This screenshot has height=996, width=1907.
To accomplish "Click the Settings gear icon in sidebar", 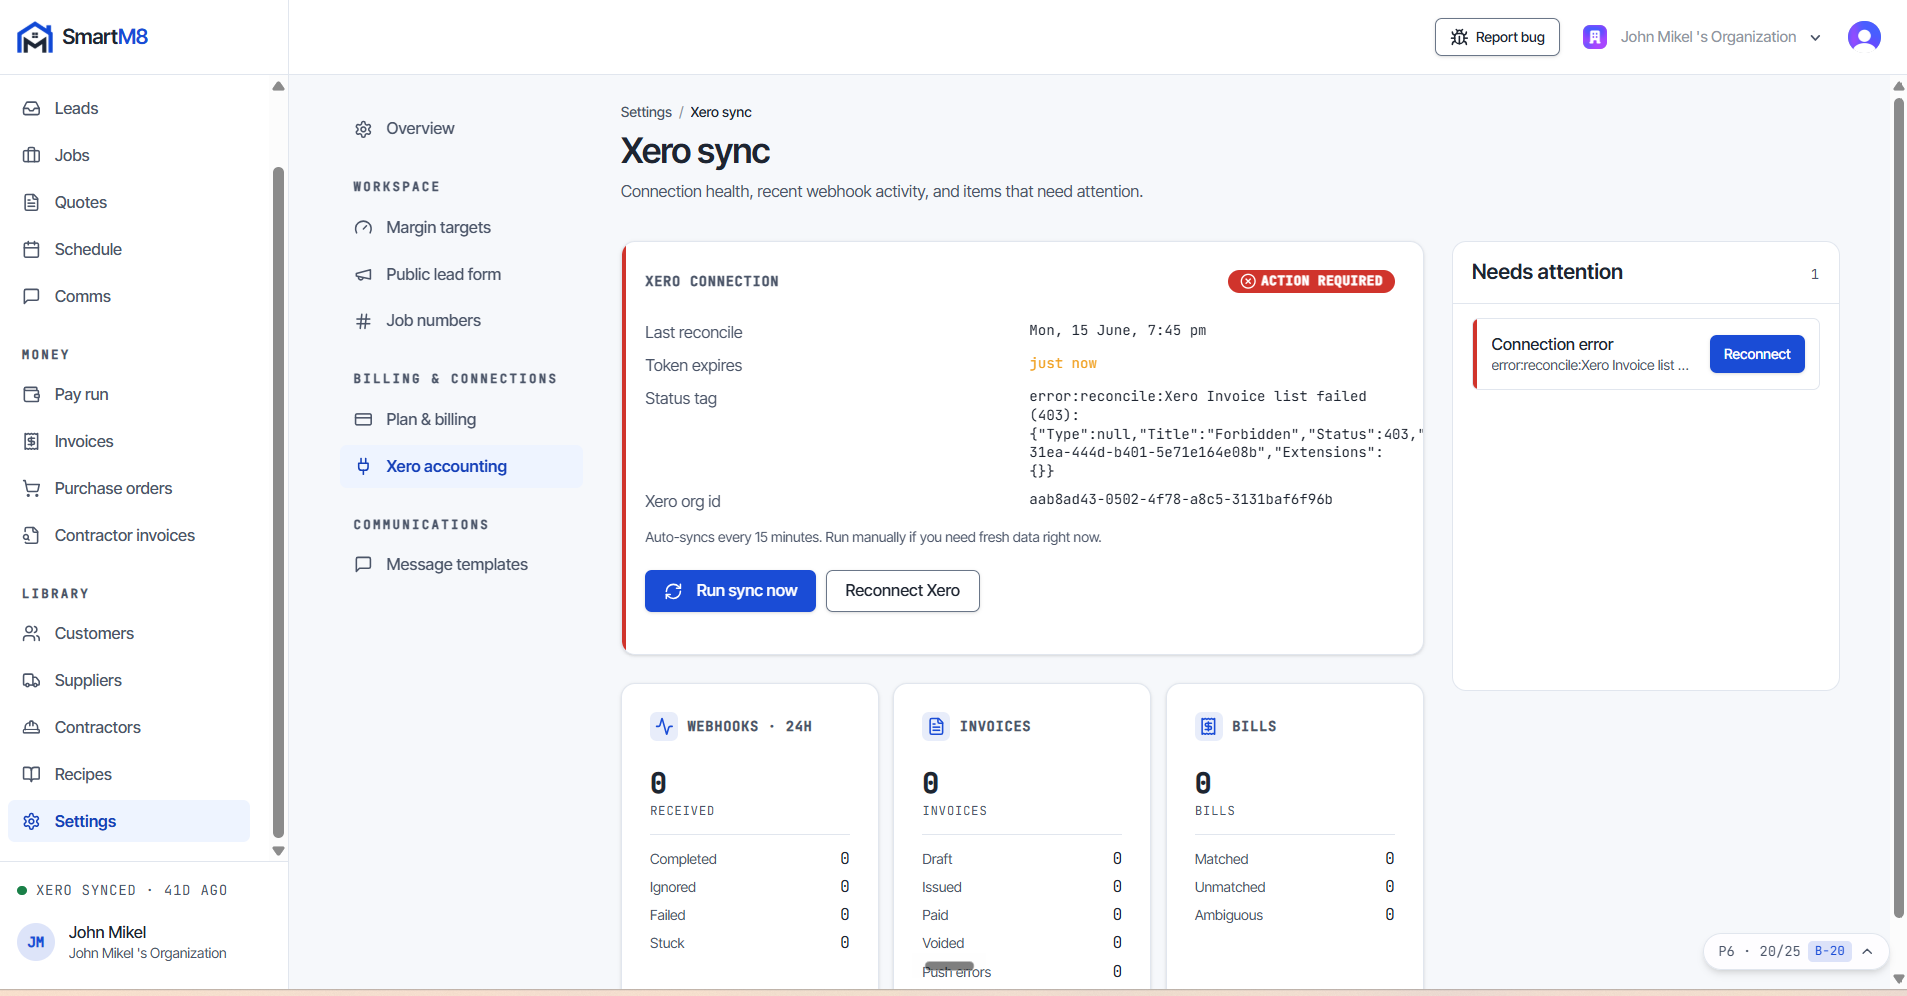I will (32, 821).
